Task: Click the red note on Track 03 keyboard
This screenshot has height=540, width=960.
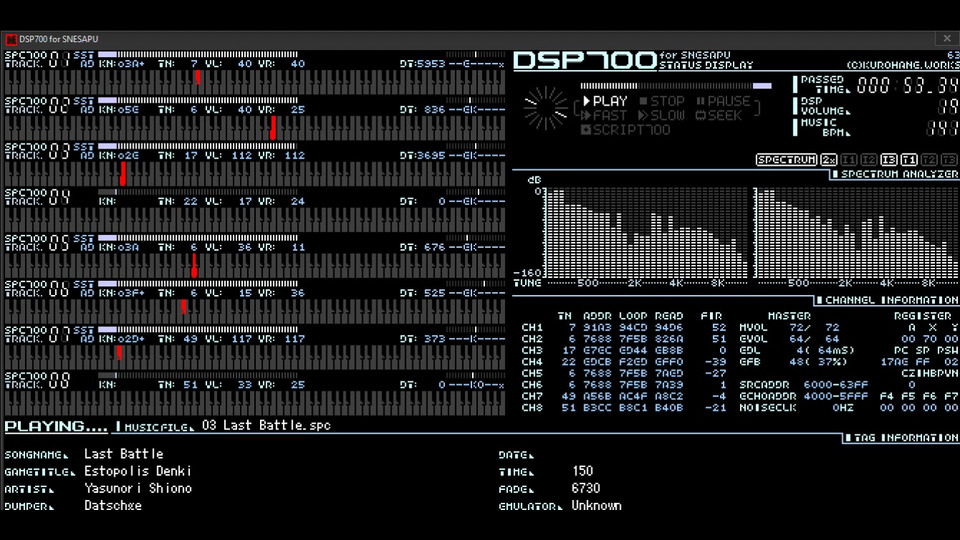Action: [x=123, y=173]
